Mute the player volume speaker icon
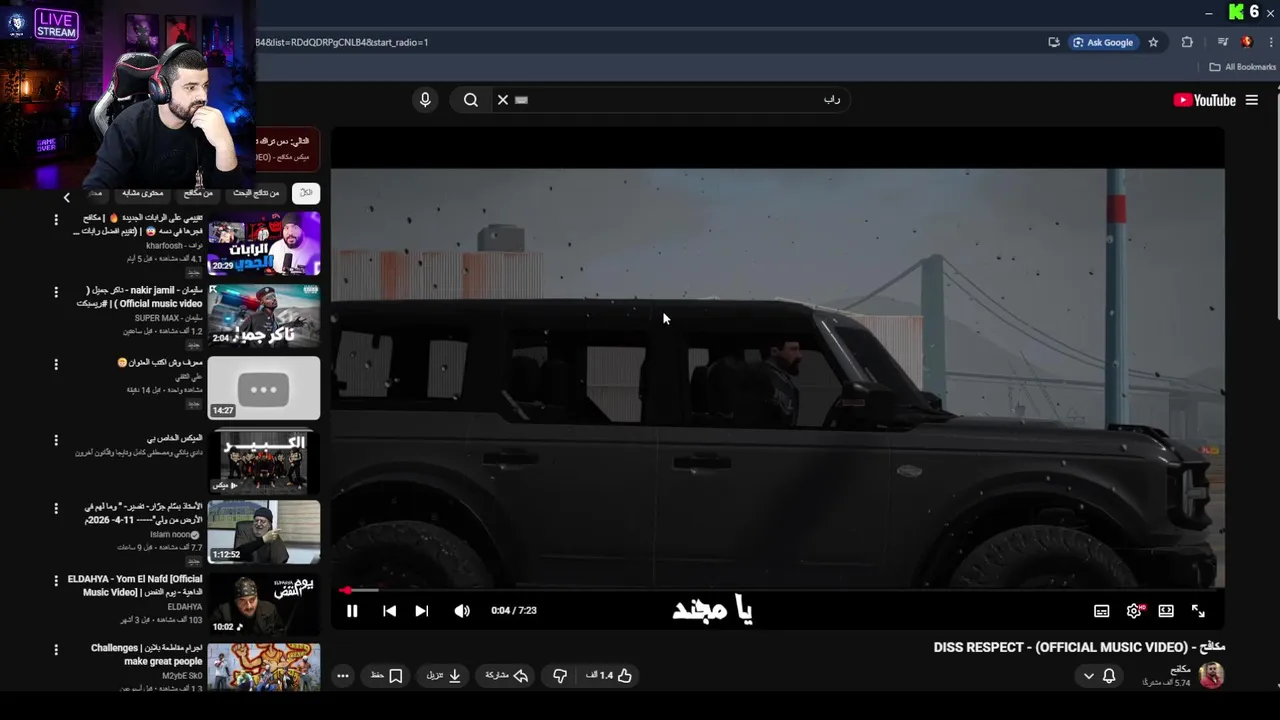This screenshot has height=720, width=1280. [462, 611]
